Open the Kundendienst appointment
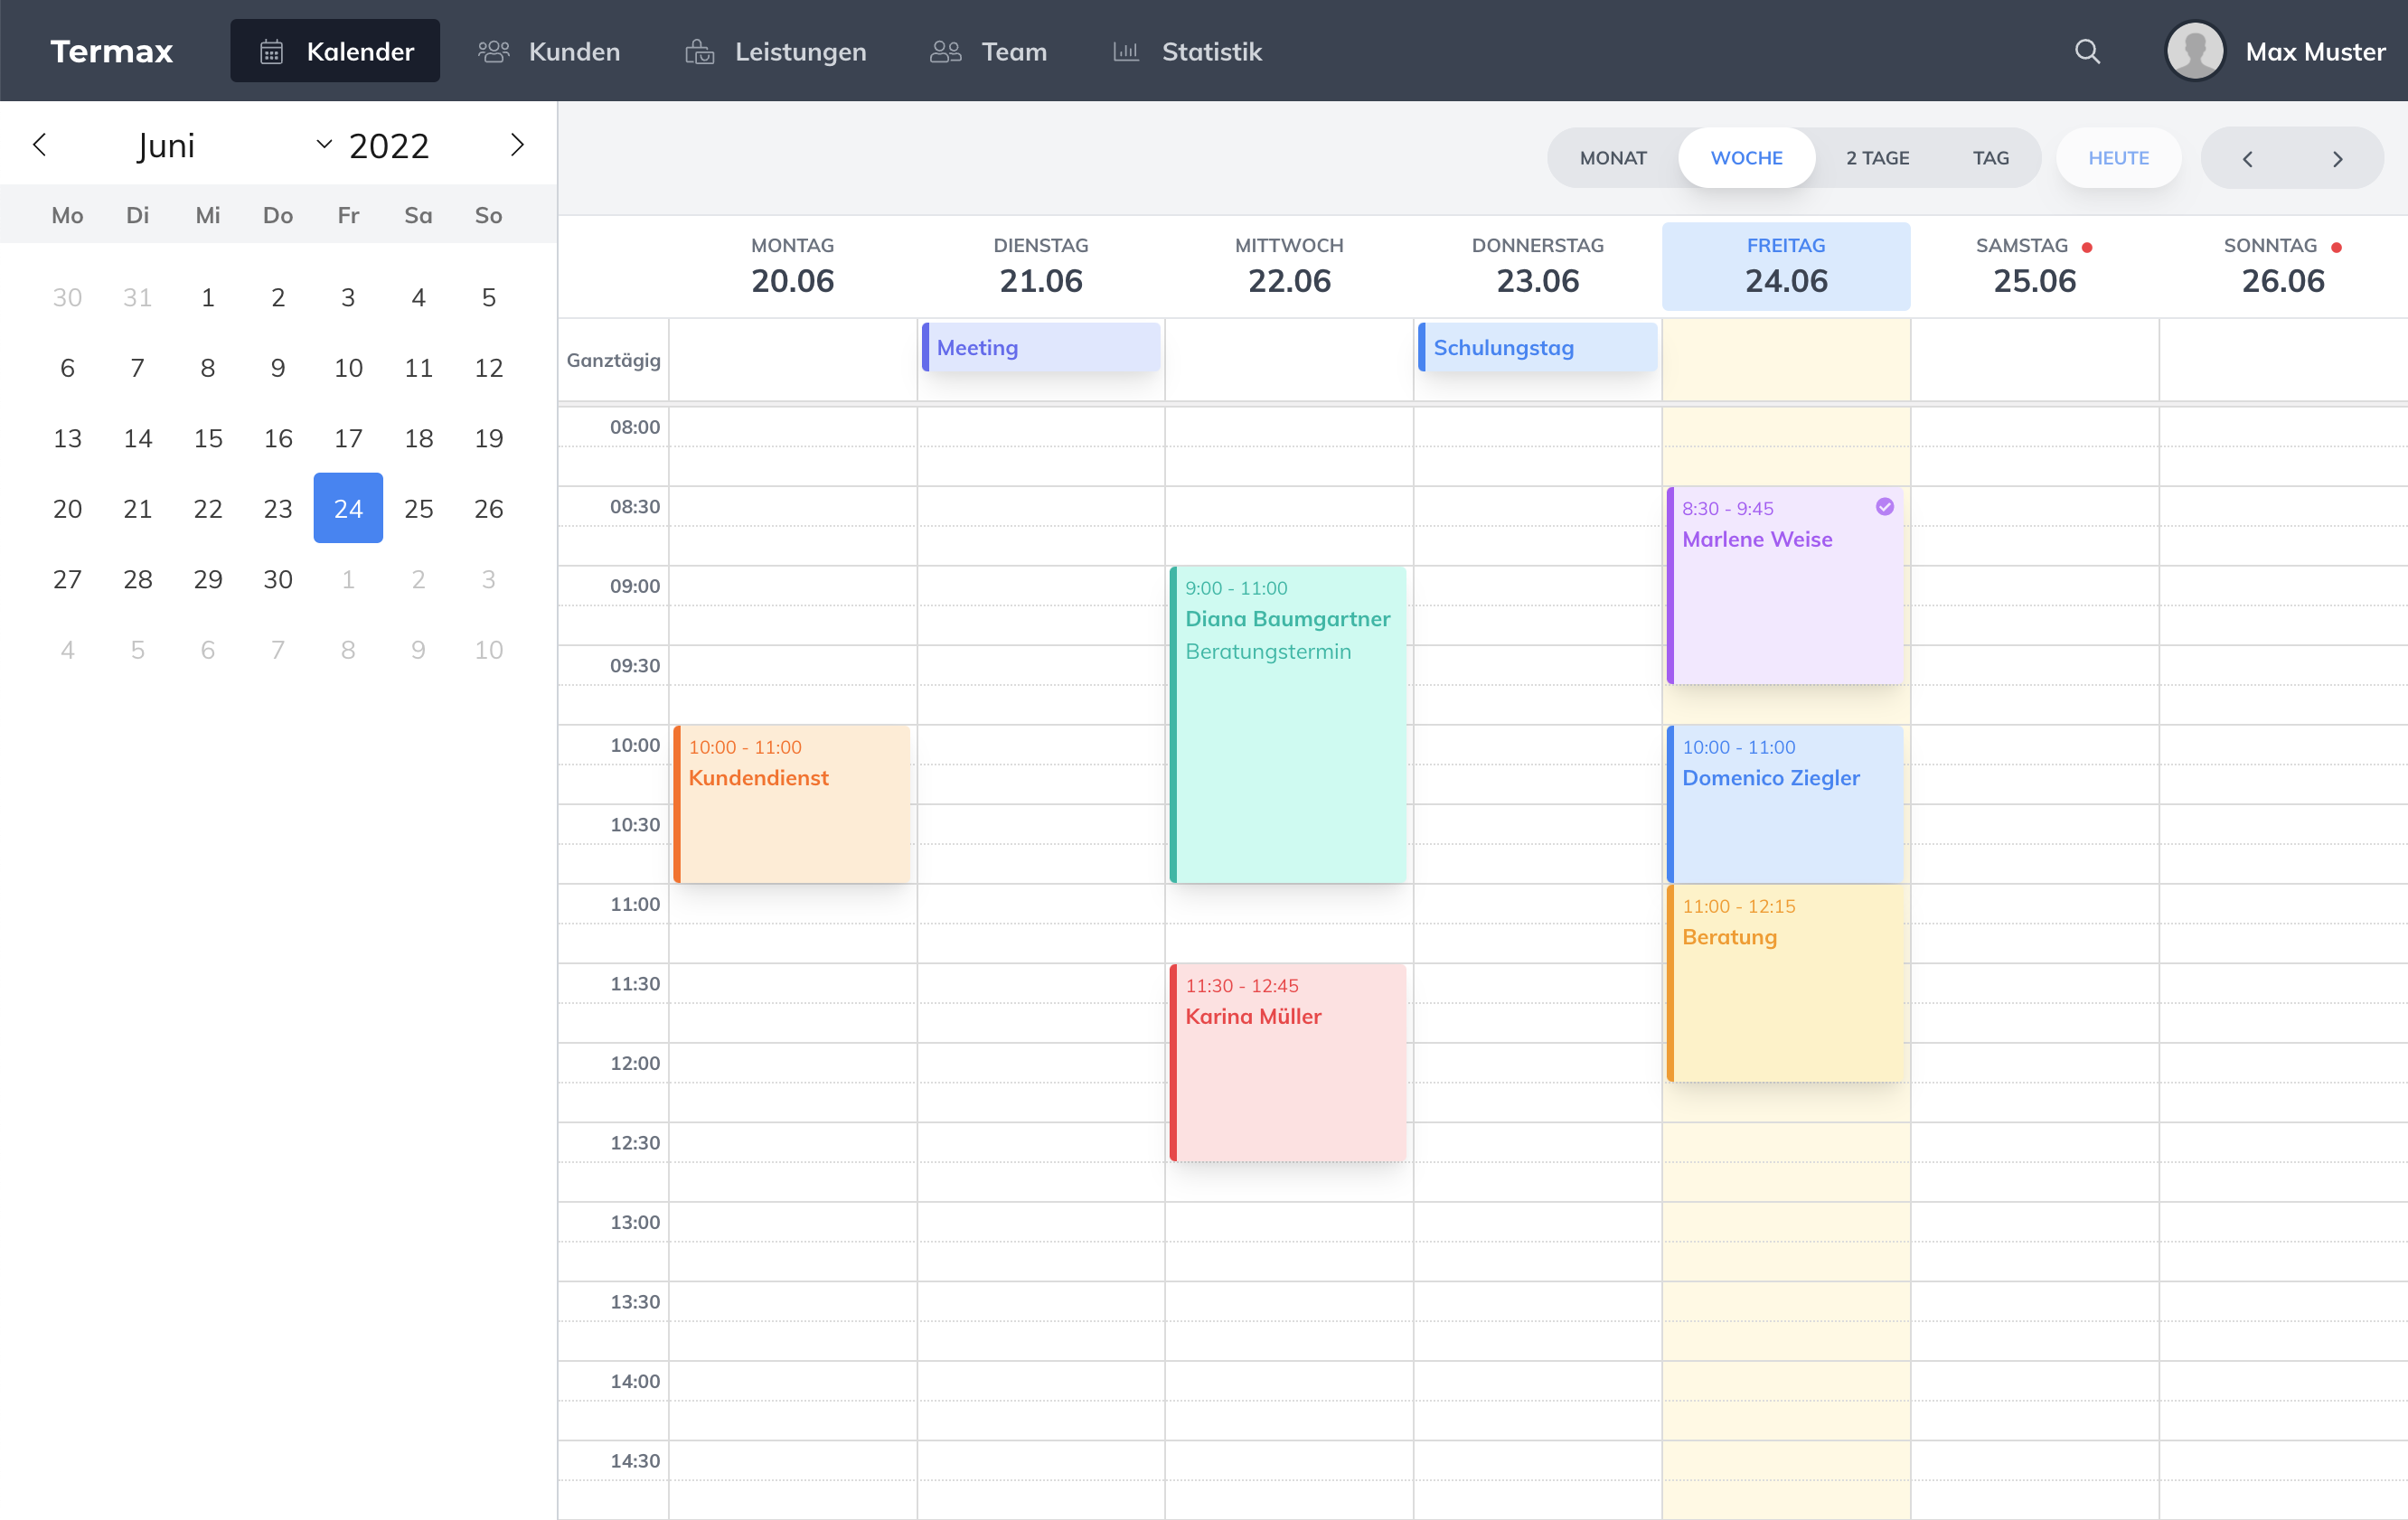Viewport: 2408px width, 1520px height. 792,804
